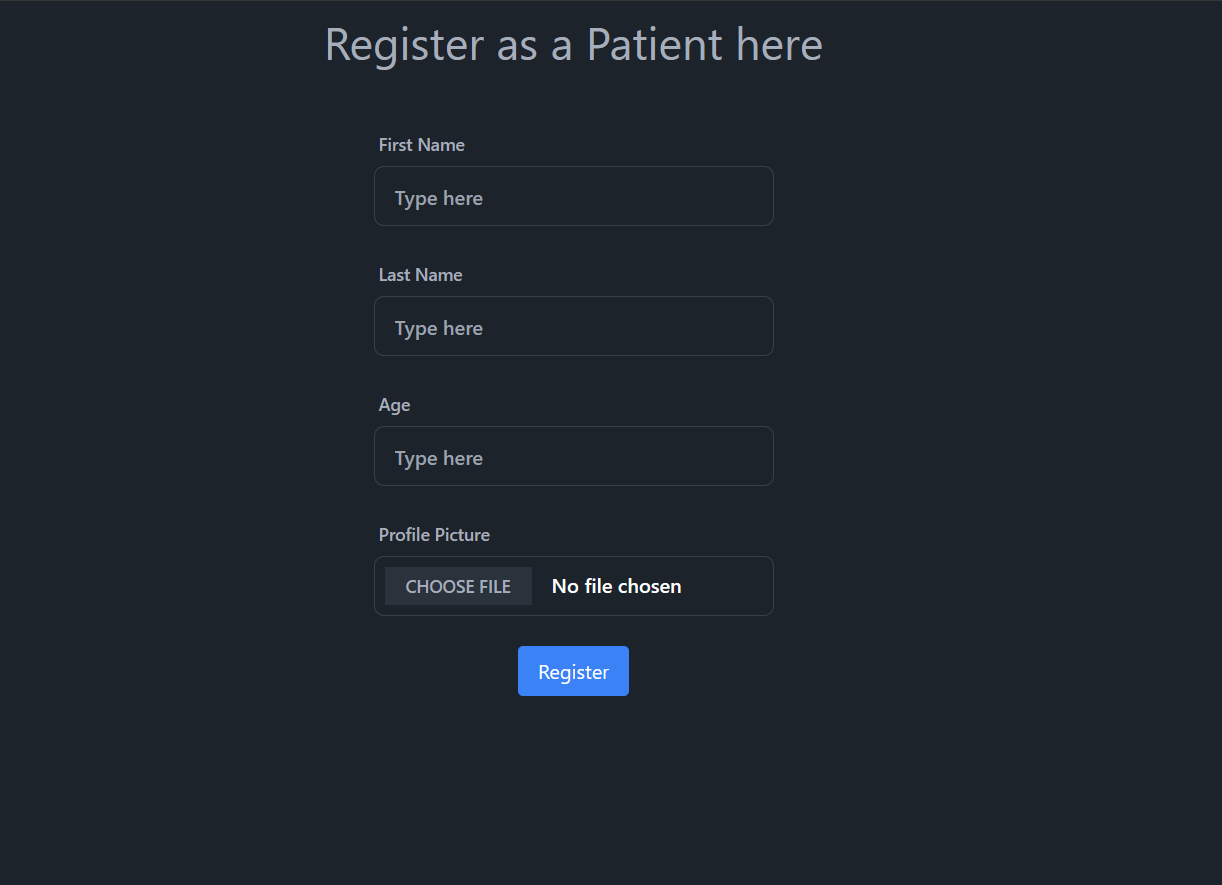The width and height of the screenshot is (1222, 885).
Task: Click the word "Register" in the page heading
Action: point(404,45)
